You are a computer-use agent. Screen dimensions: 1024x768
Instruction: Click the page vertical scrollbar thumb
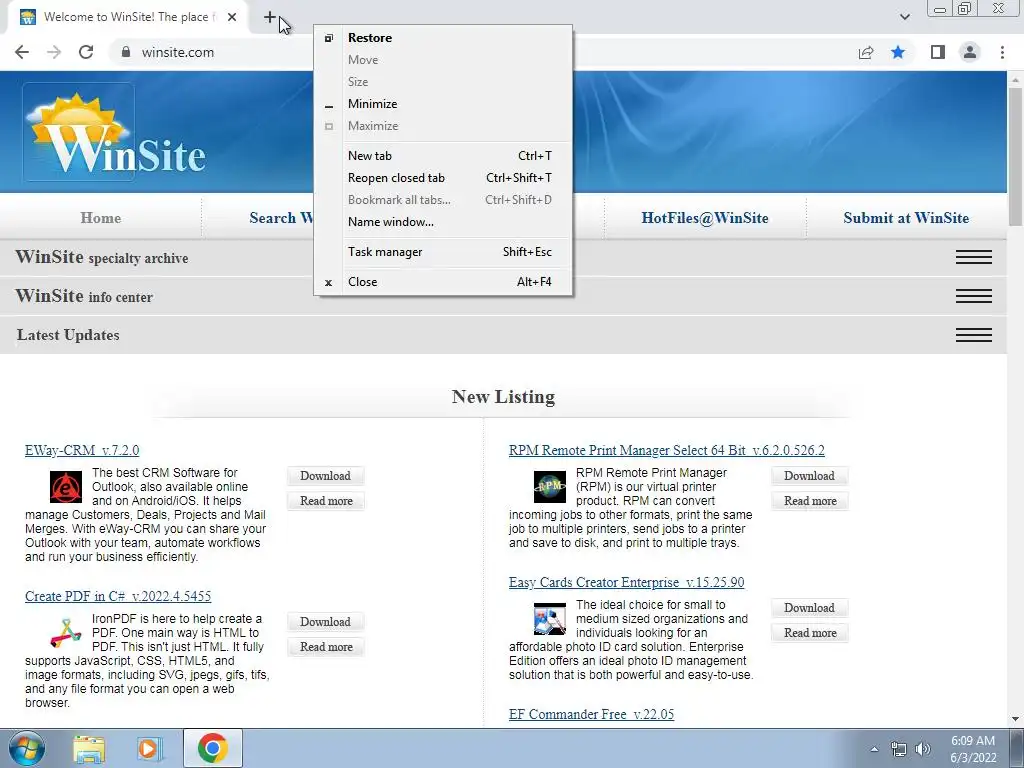tap(1016, 157)
